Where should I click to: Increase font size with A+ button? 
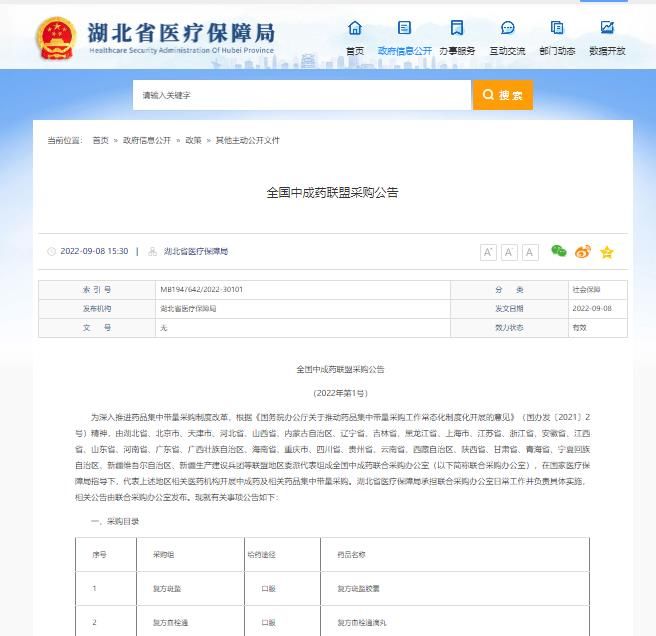click(x=488, y=252)
